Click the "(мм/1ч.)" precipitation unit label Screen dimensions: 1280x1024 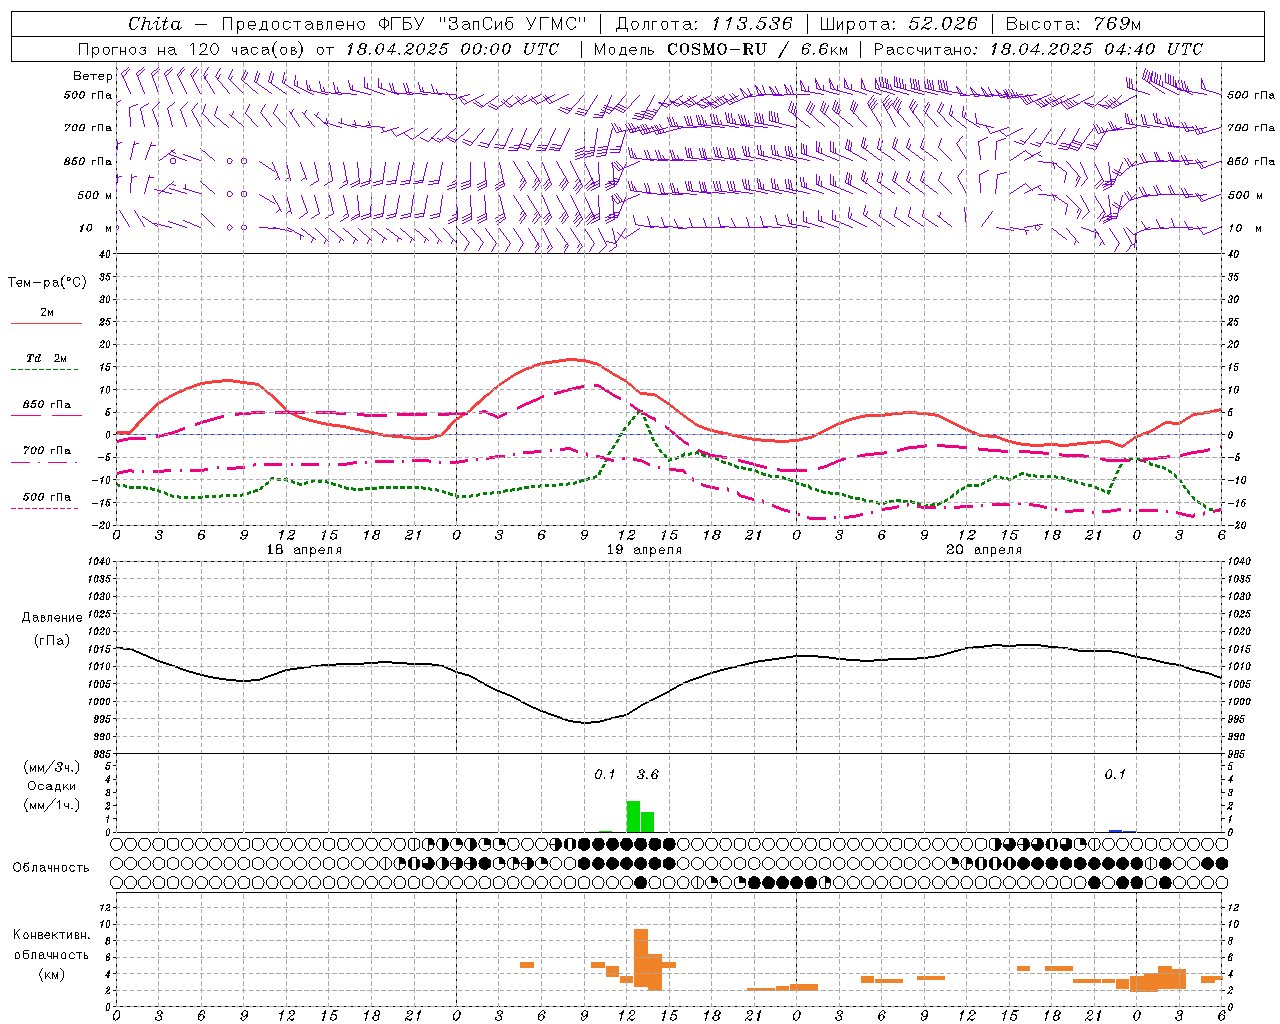(x=52, y=805)
